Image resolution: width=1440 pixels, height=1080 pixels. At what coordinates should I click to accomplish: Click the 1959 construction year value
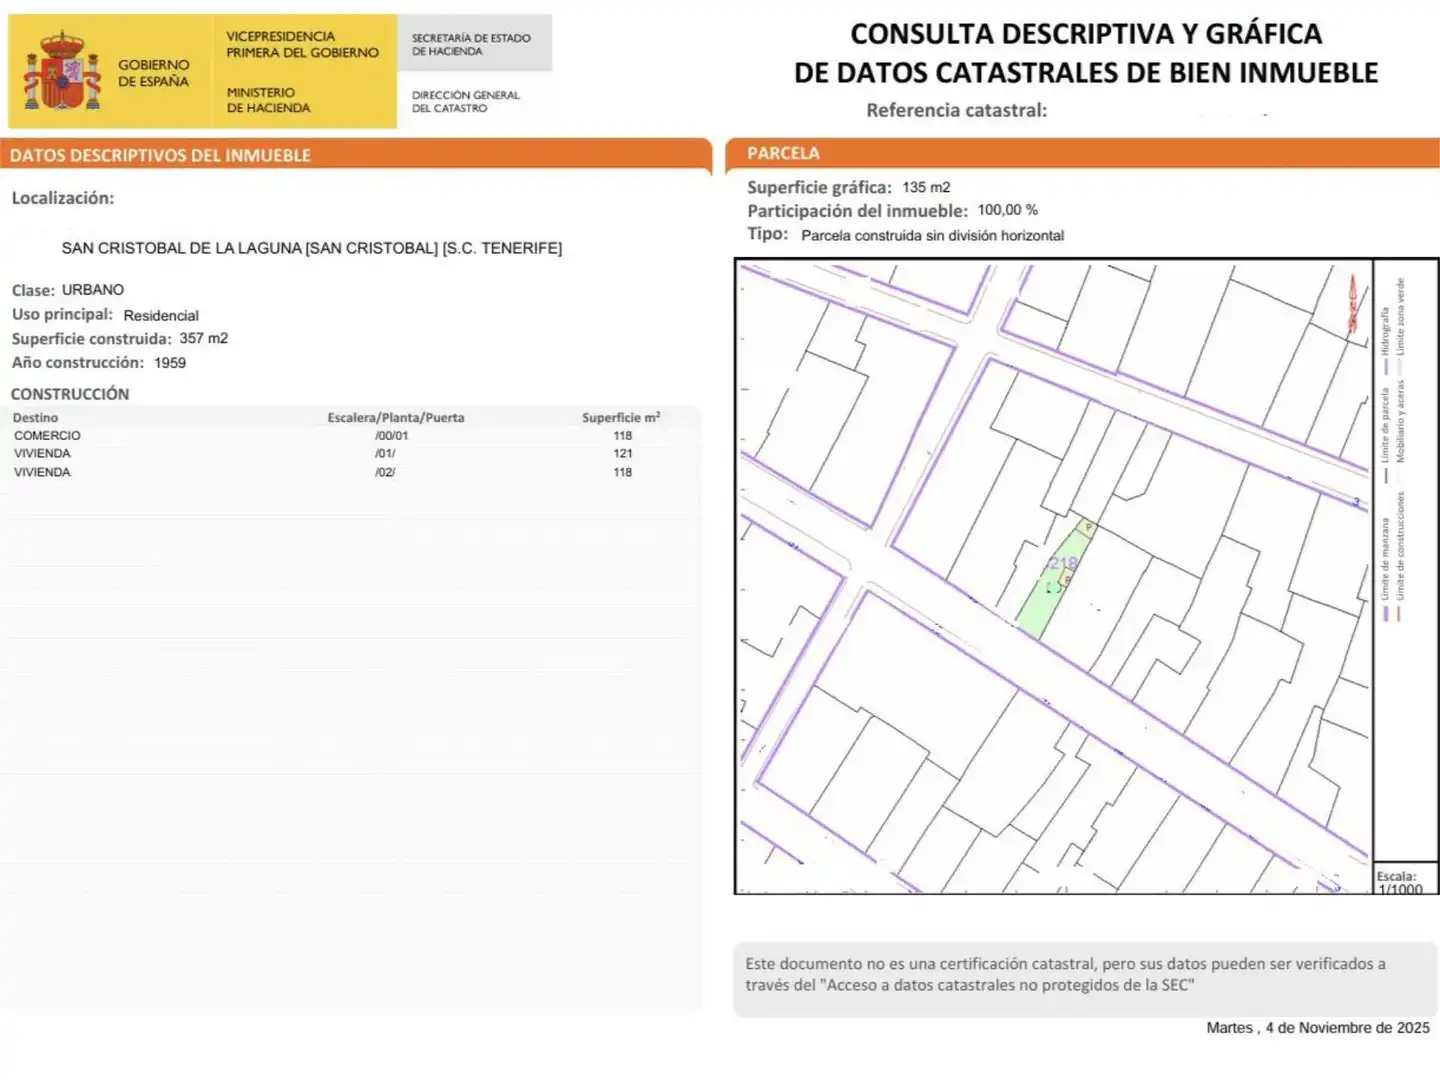(x=170, y=363)
